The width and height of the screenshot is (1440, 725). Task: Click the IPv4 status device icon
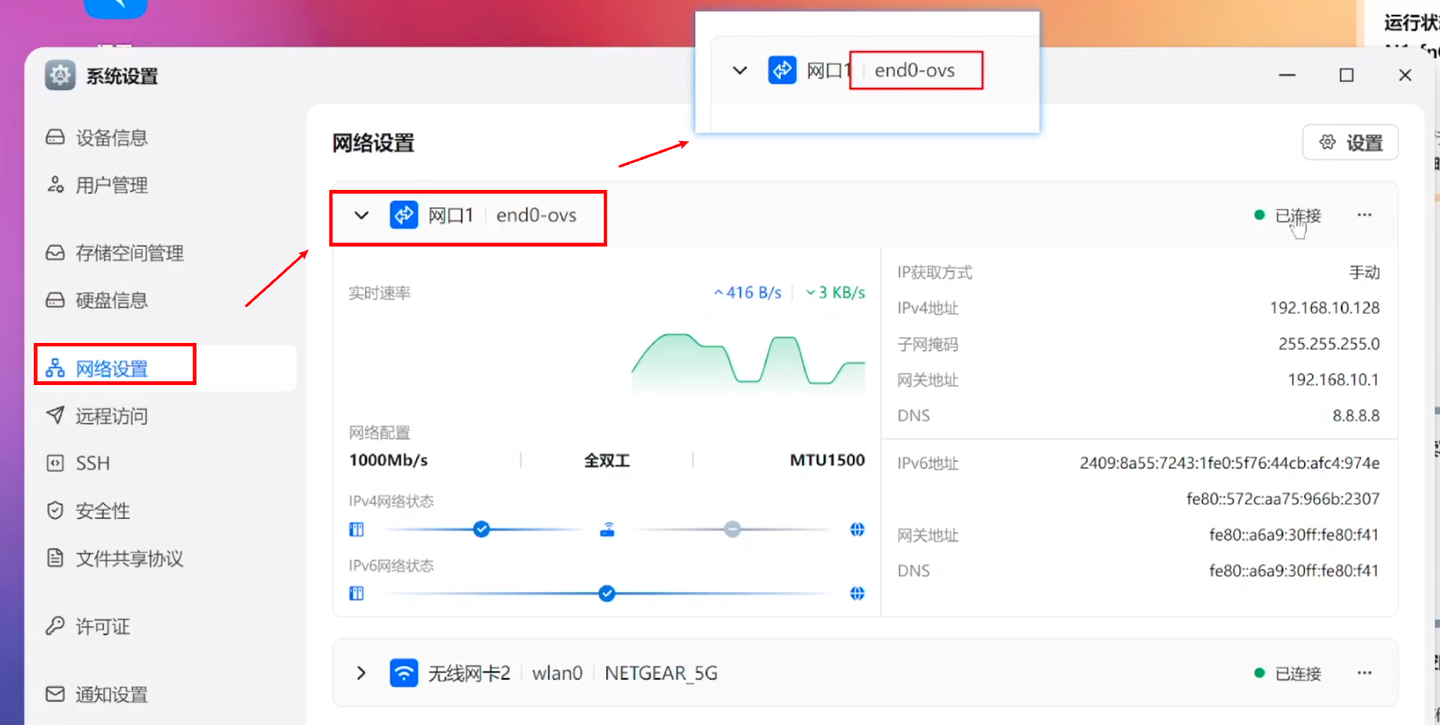[356, 530]
